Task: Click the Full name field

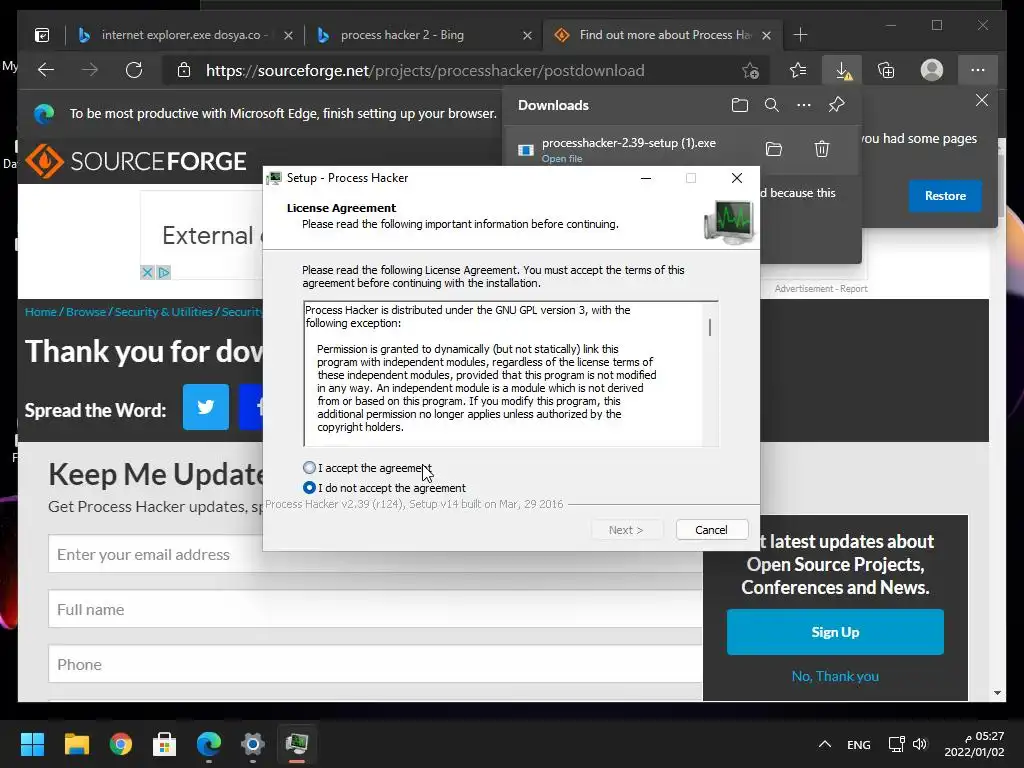Action: (376, 609)
